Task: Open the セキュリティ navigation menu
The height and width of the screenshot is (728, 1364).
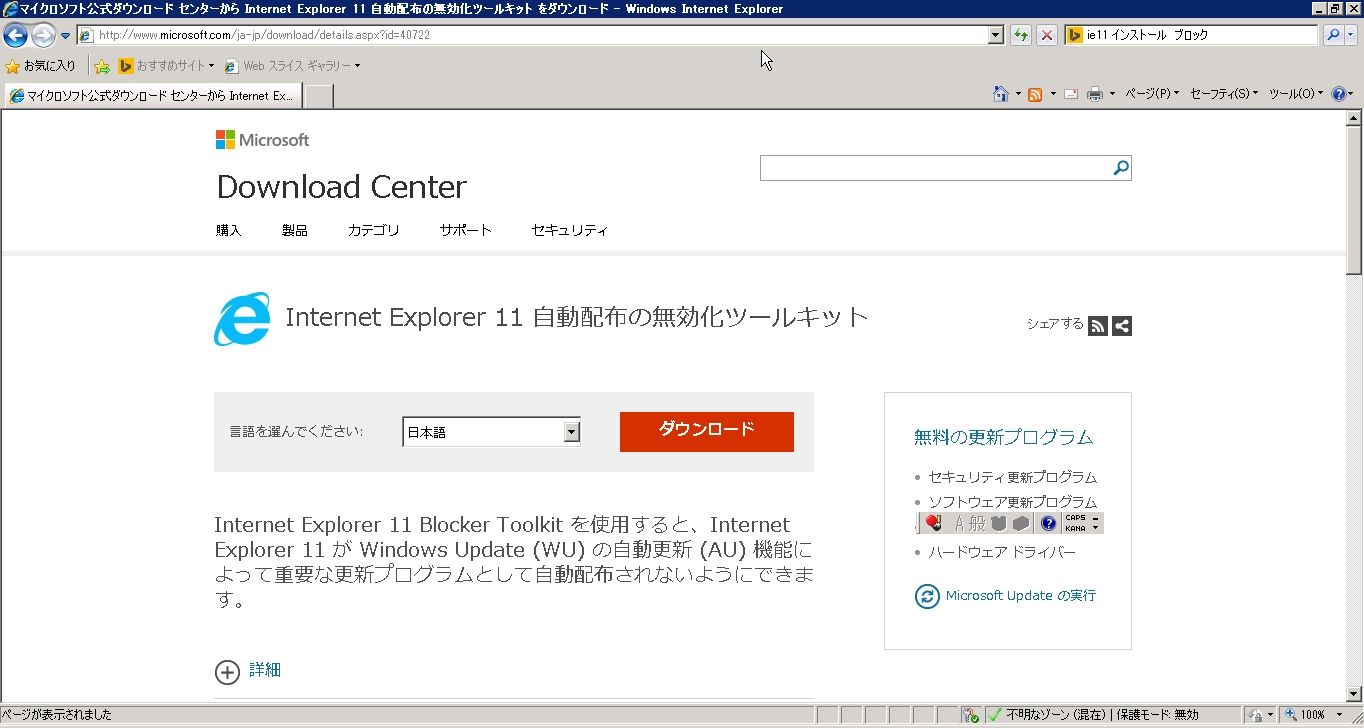Action: tap(570, 230)
